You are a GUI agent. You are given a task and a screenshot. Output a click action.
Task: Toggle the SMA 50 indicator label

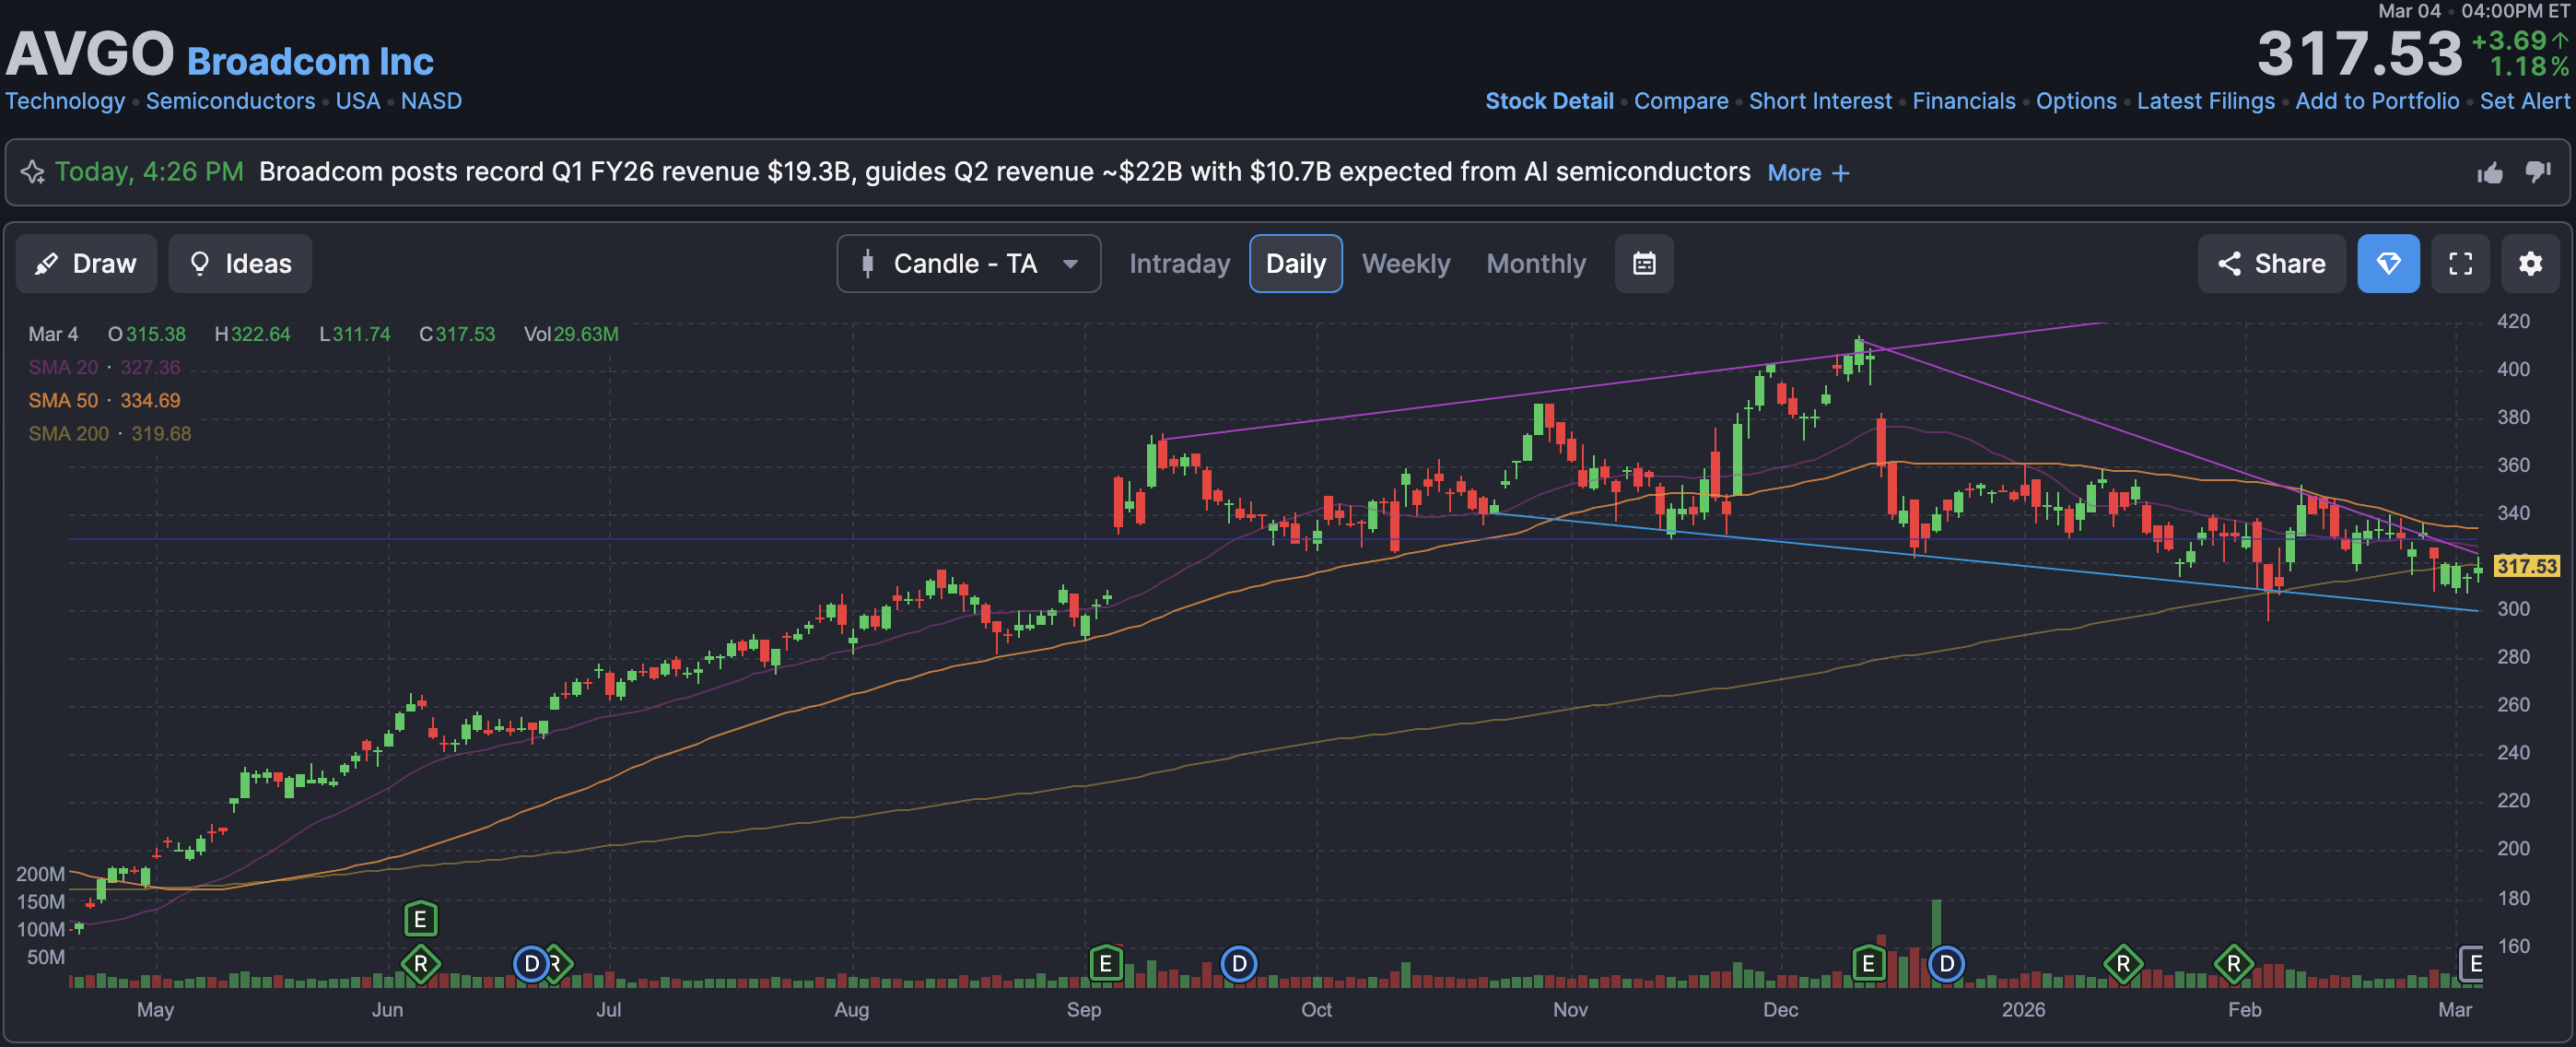point(63,400)
